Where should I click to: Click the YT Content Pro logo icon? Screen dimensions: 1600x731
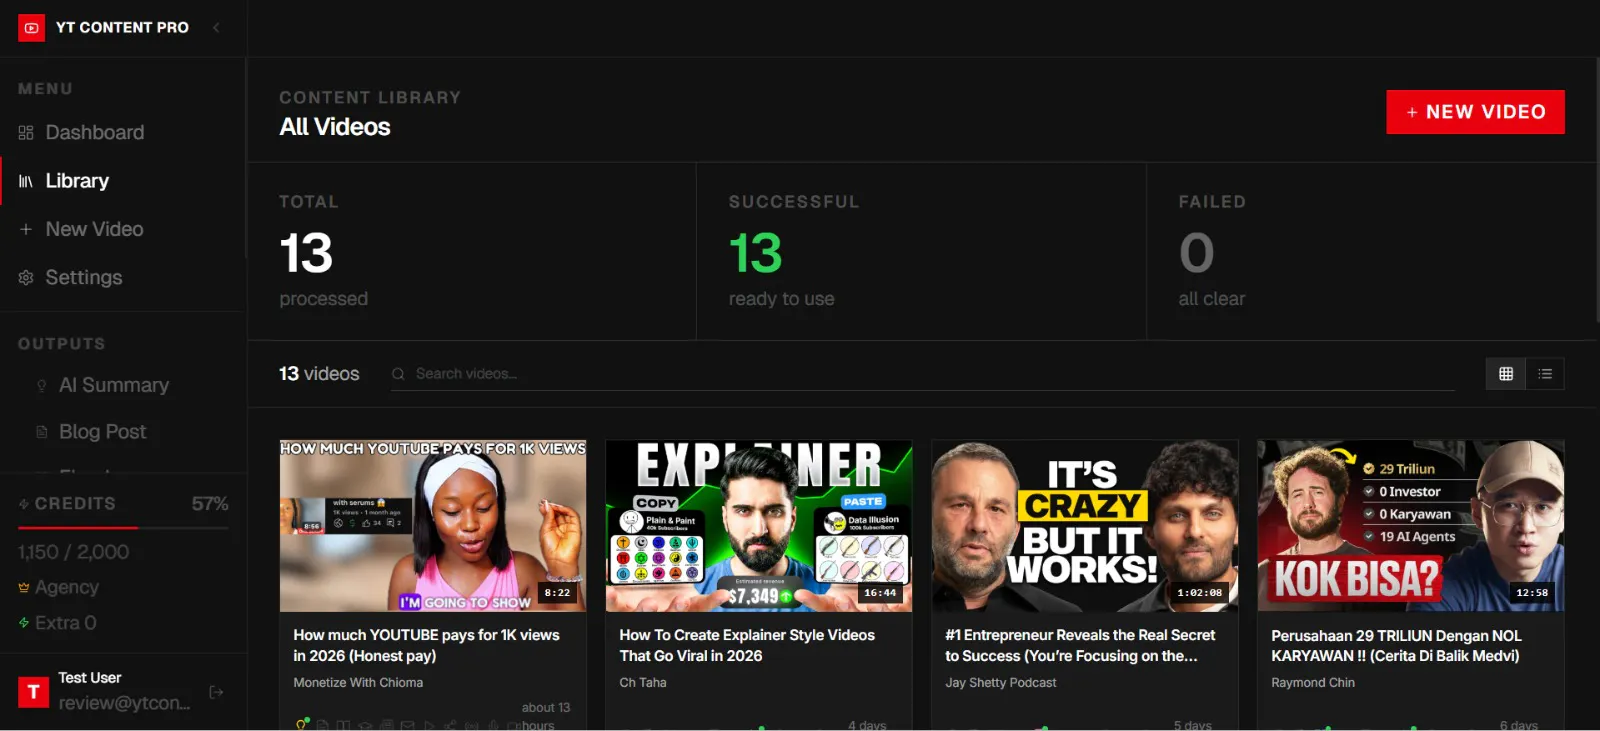(x=31, y=28)
